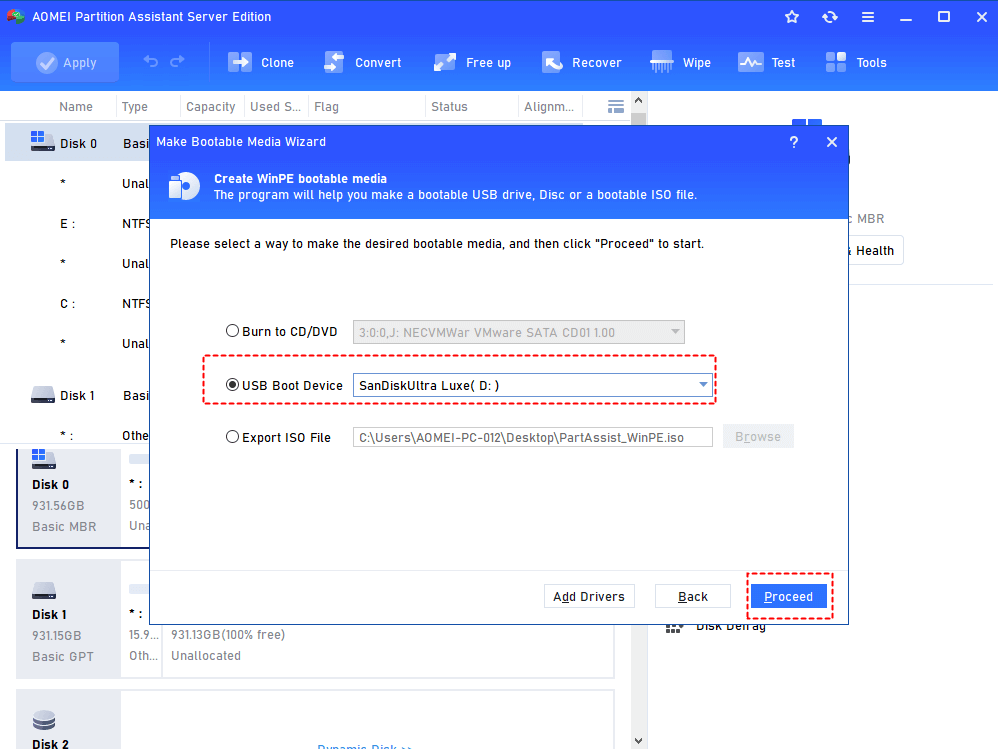This screenshot has height=749, width=998.
Task: Select the C: partition row
Action: [78, 304]
